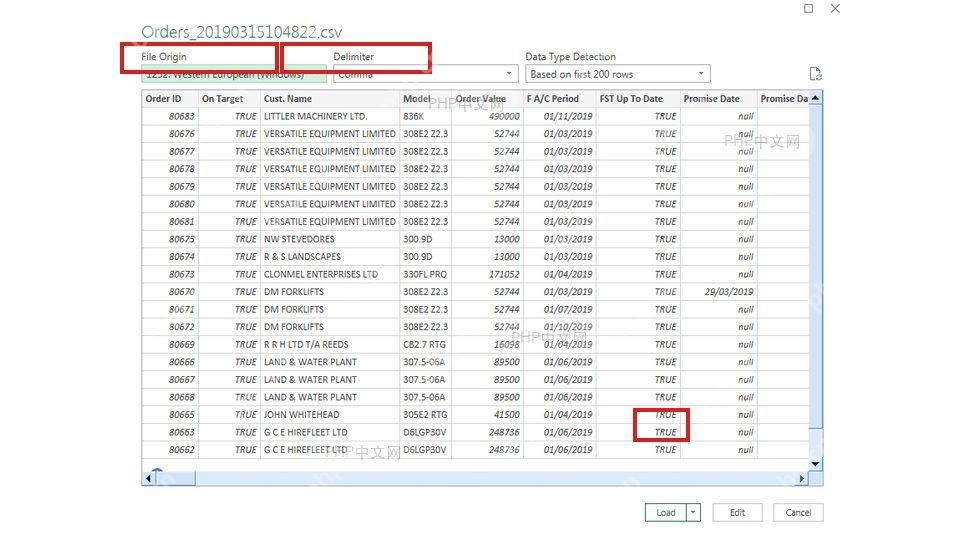960x540 pixels.
Task: Click the vertical scrollbar down arrow
Action: click(x=816, y=464)
